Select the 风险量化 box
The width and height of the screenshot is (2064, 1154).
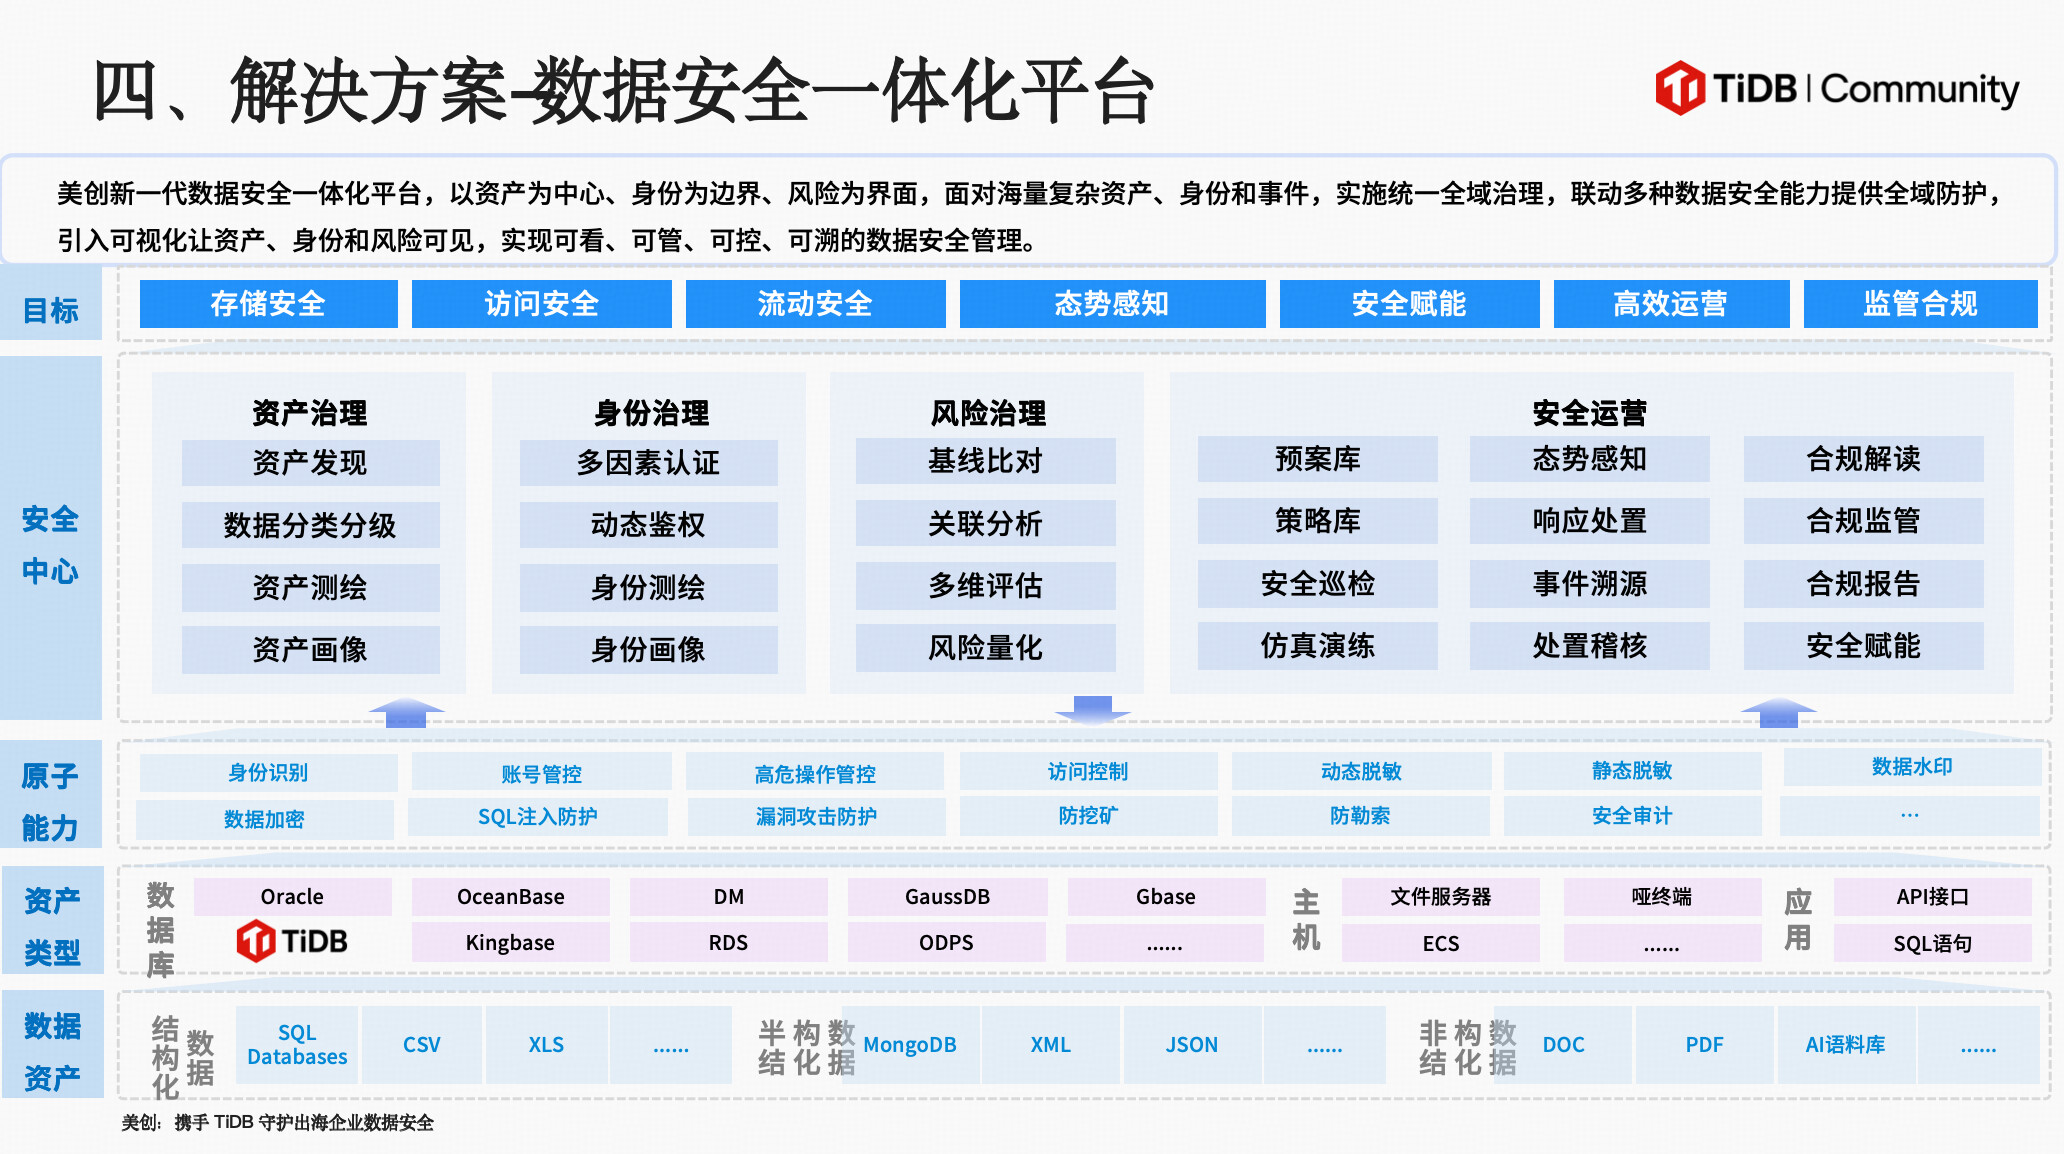[x=985, y=648]
